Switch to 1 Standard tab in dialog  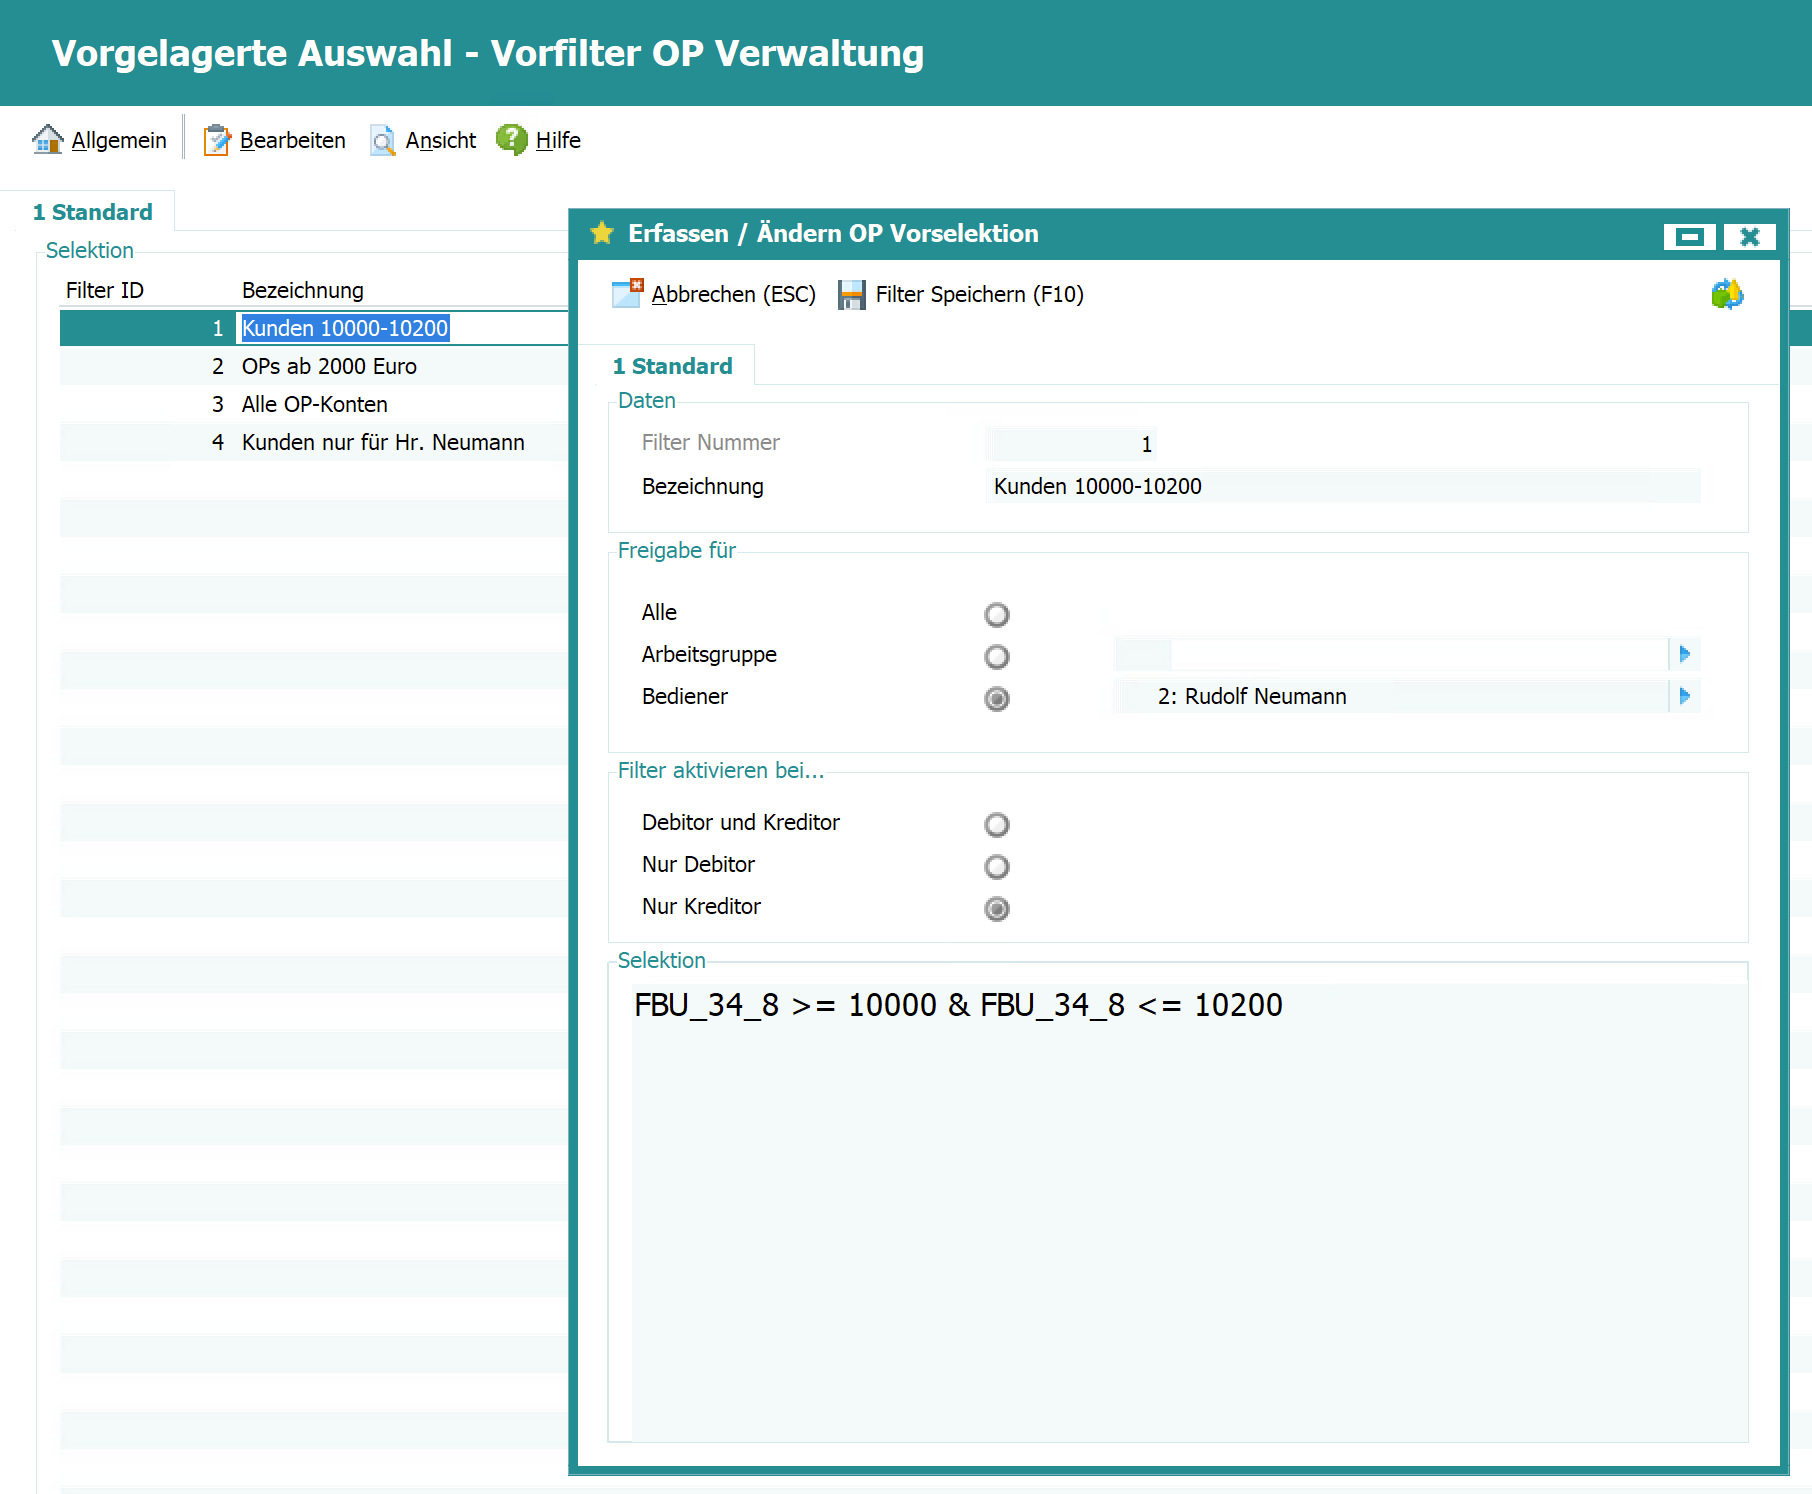672,366
